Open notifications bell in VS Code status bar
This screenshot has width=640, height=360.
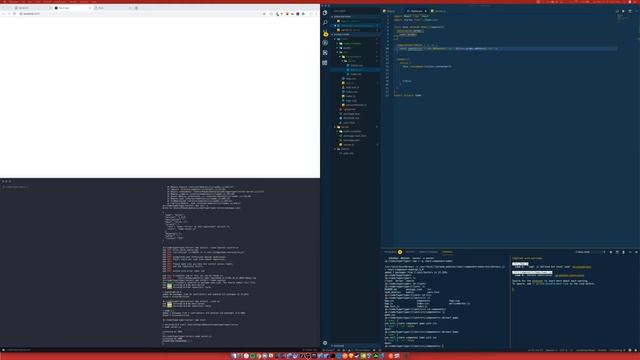(636, 350)
